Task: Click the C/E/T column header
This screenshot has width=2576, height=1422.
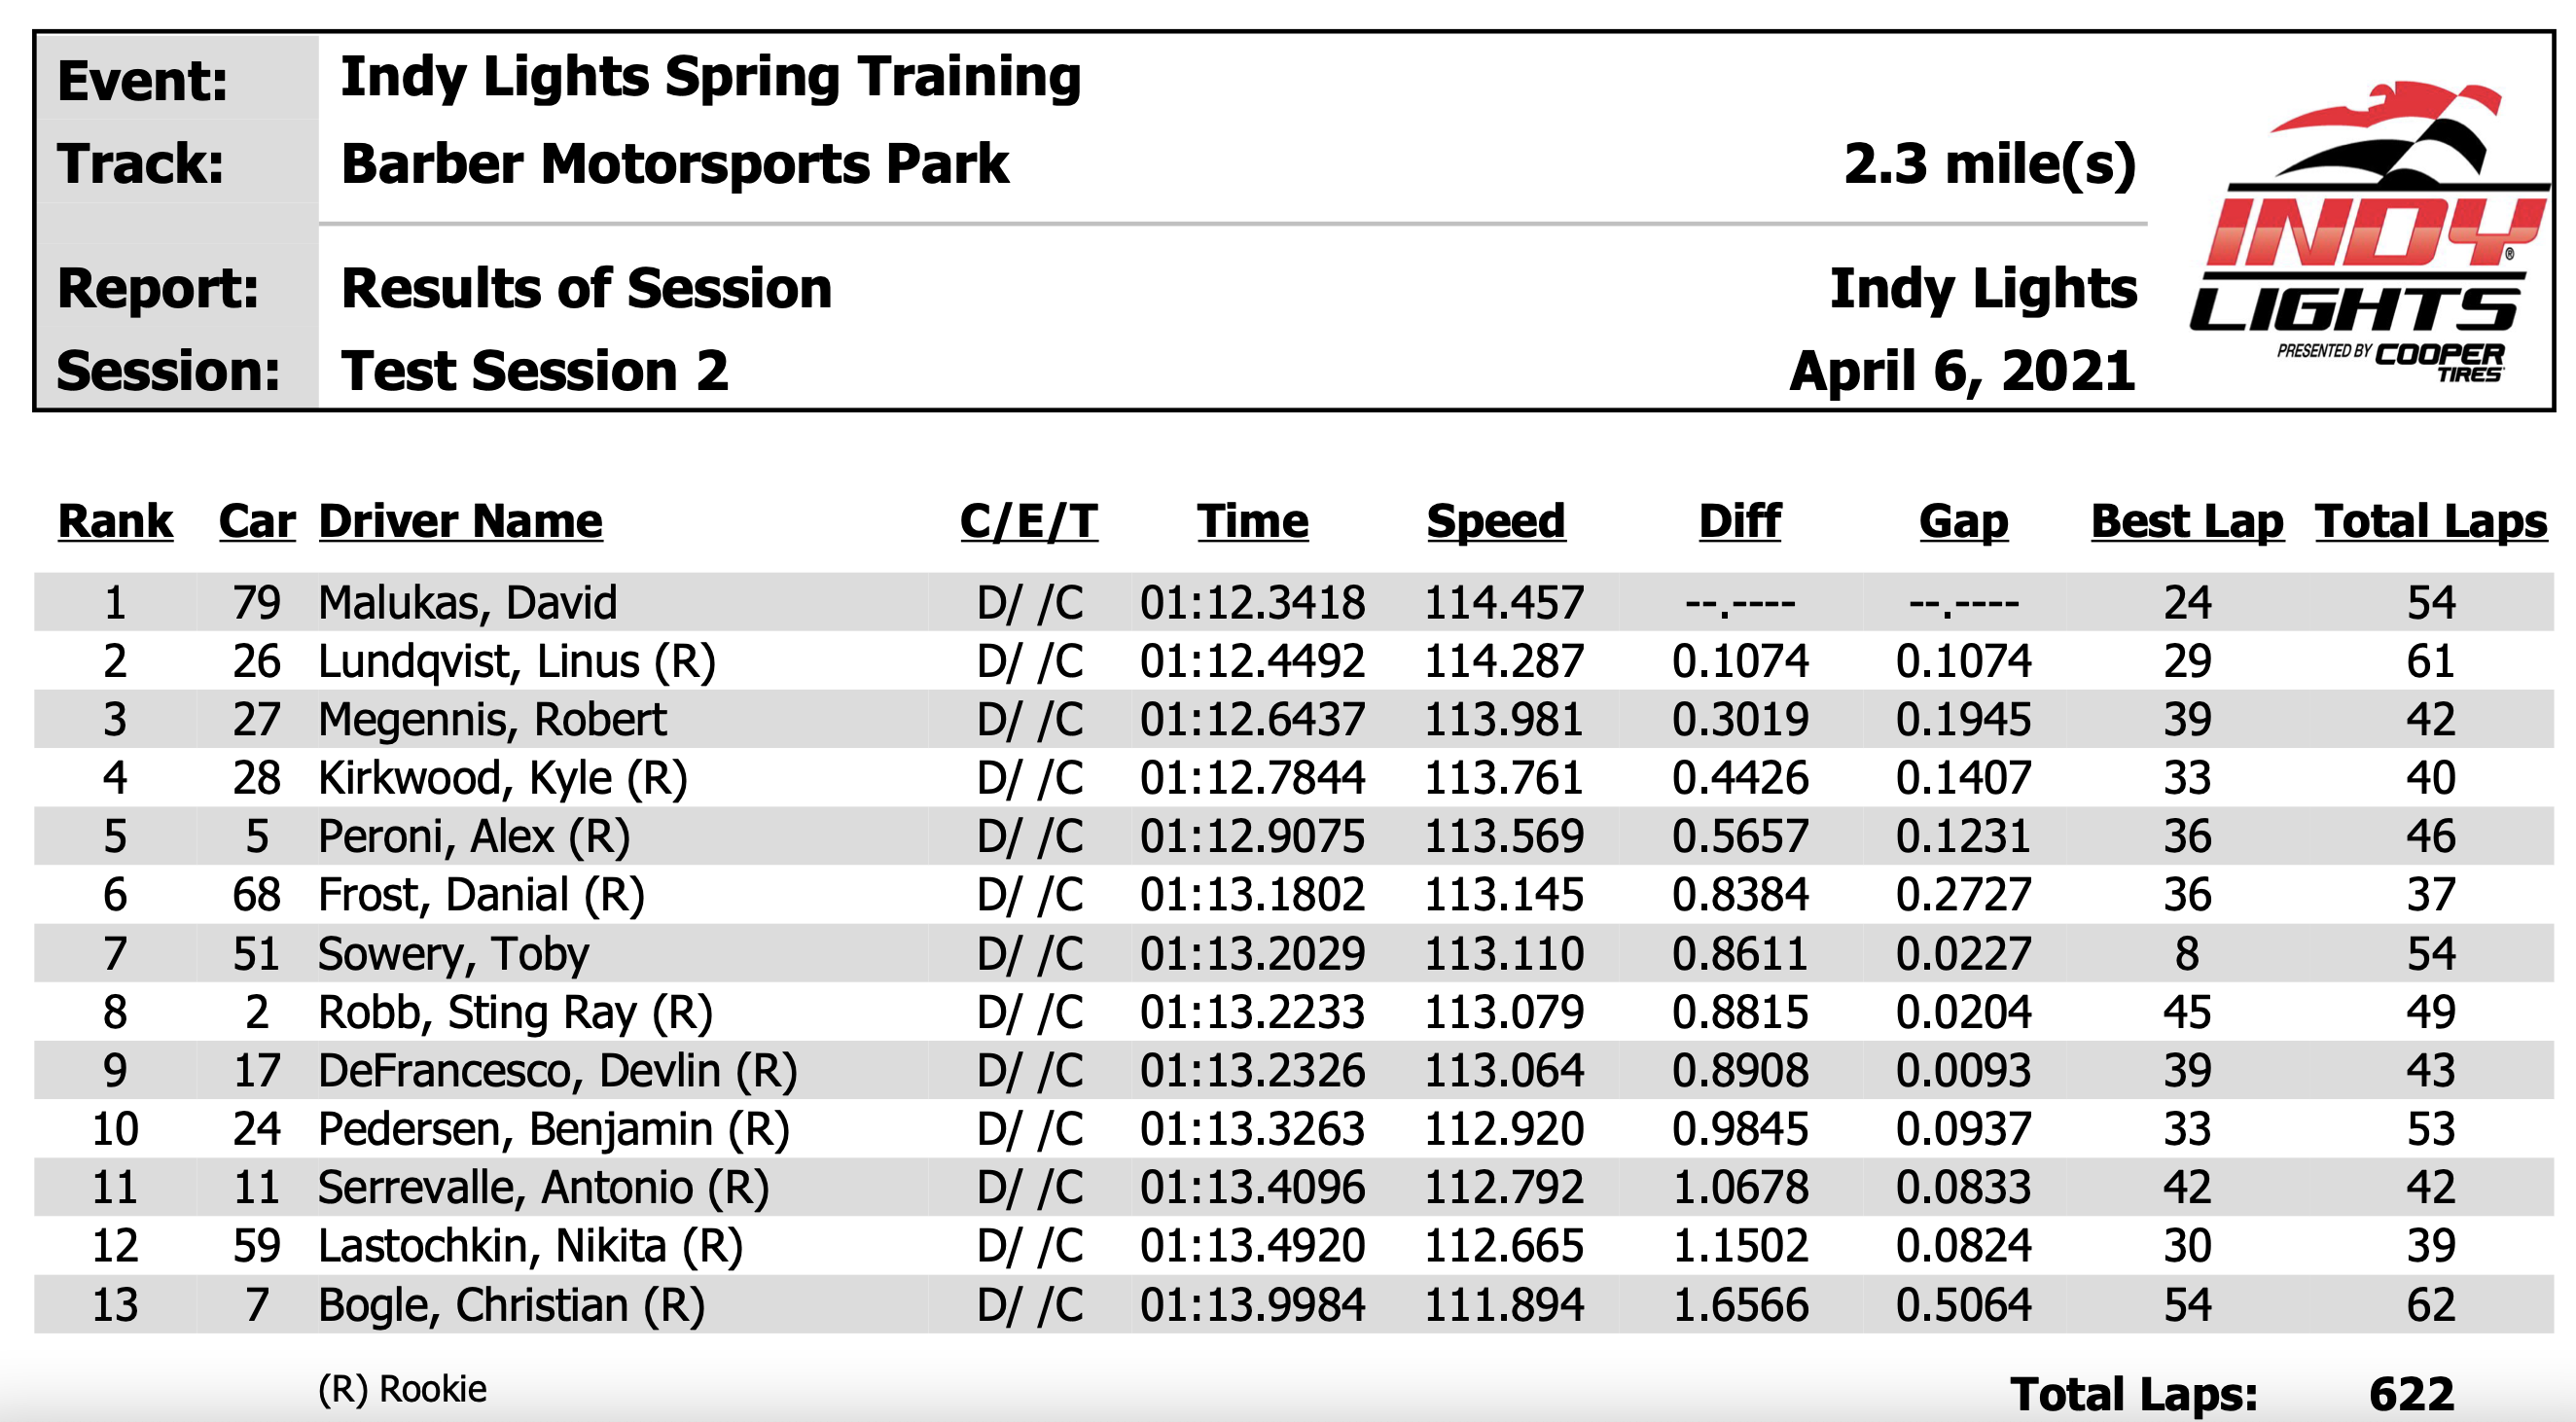Action: [1028, 521]
